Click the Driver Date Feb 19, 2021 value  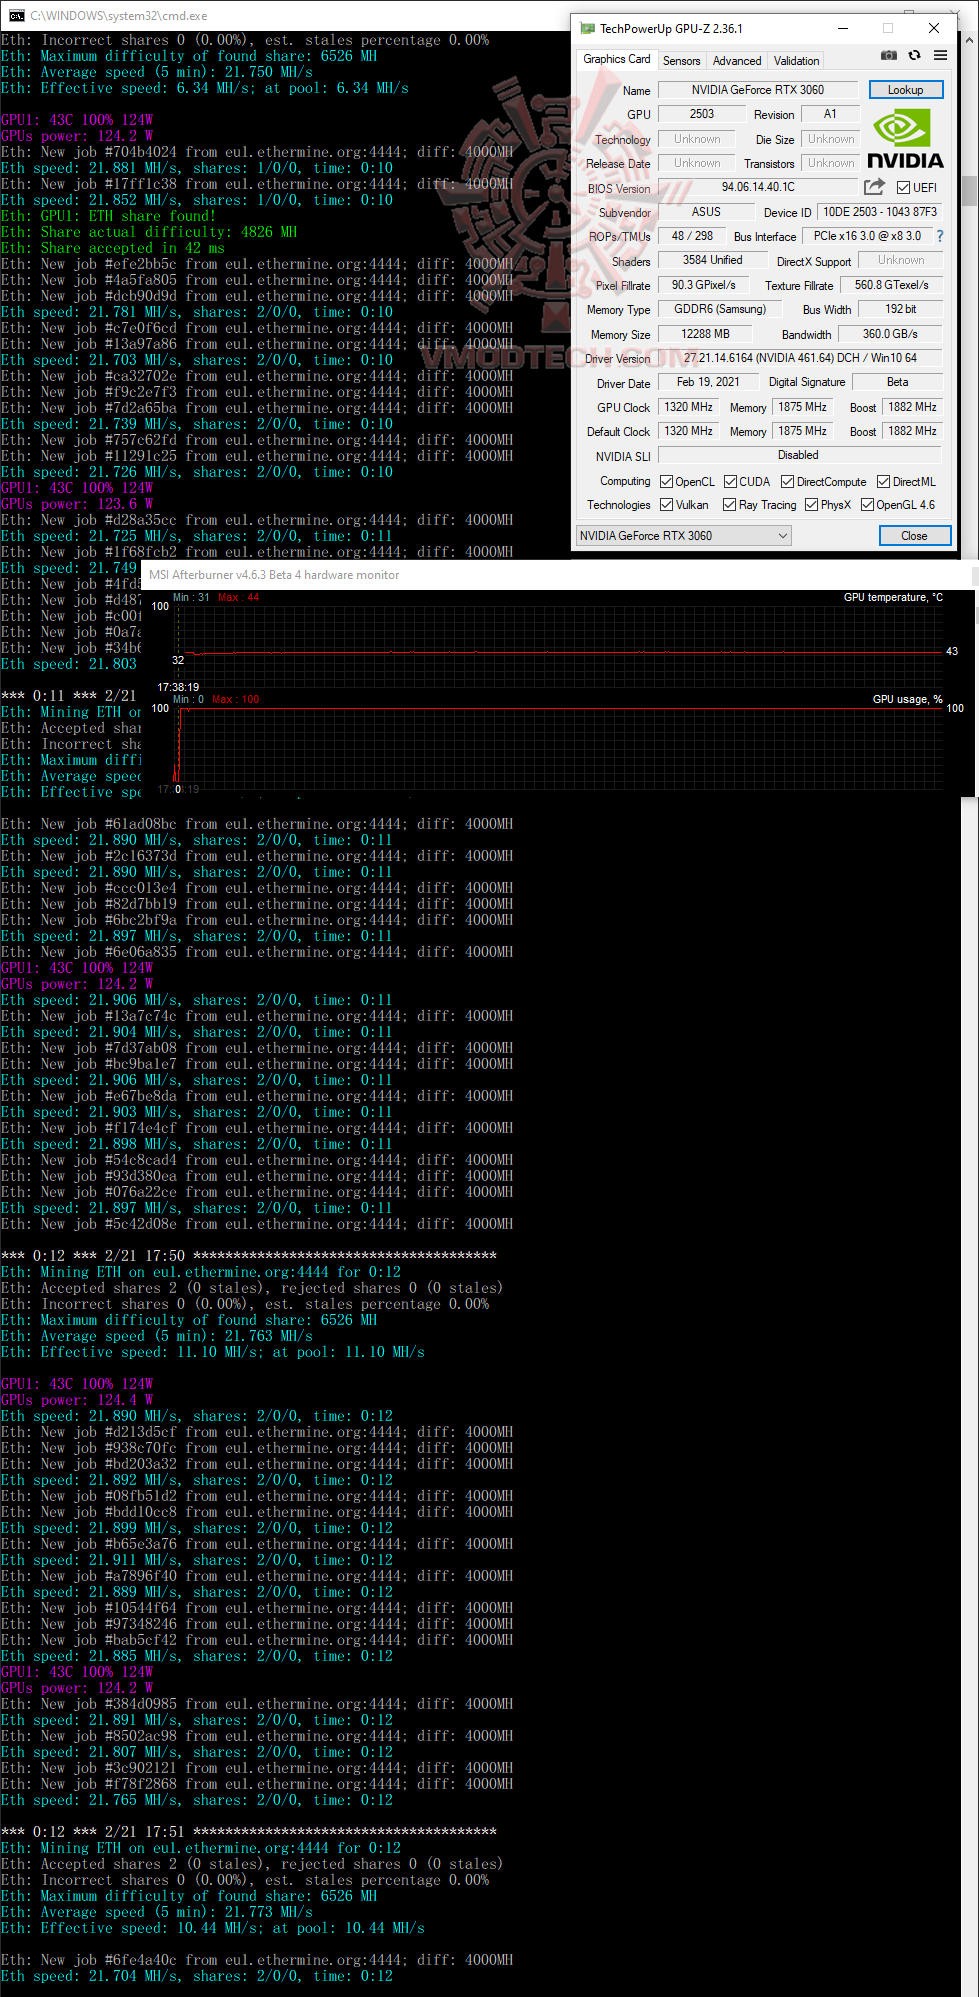point(708,382)
